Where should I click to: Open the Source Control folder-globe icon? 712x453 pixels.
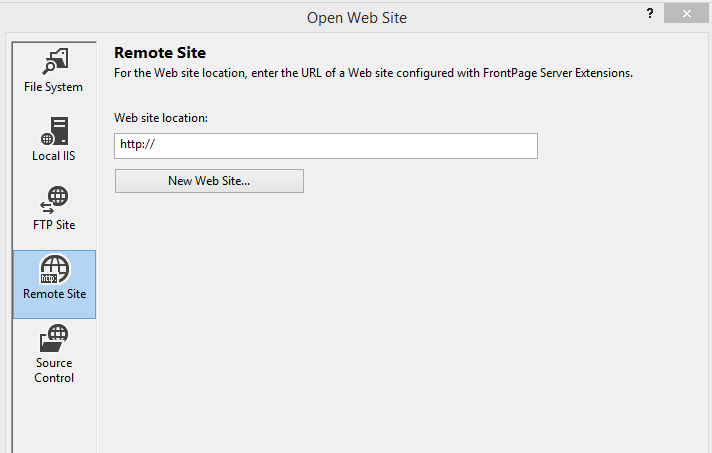(54, 338)
